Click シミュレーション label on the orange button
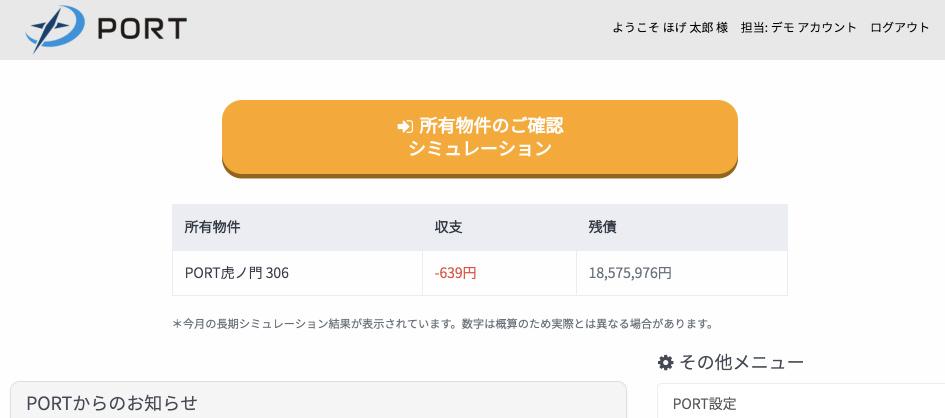This screenshot has height=418, width=945. click(x=480, y=149)
